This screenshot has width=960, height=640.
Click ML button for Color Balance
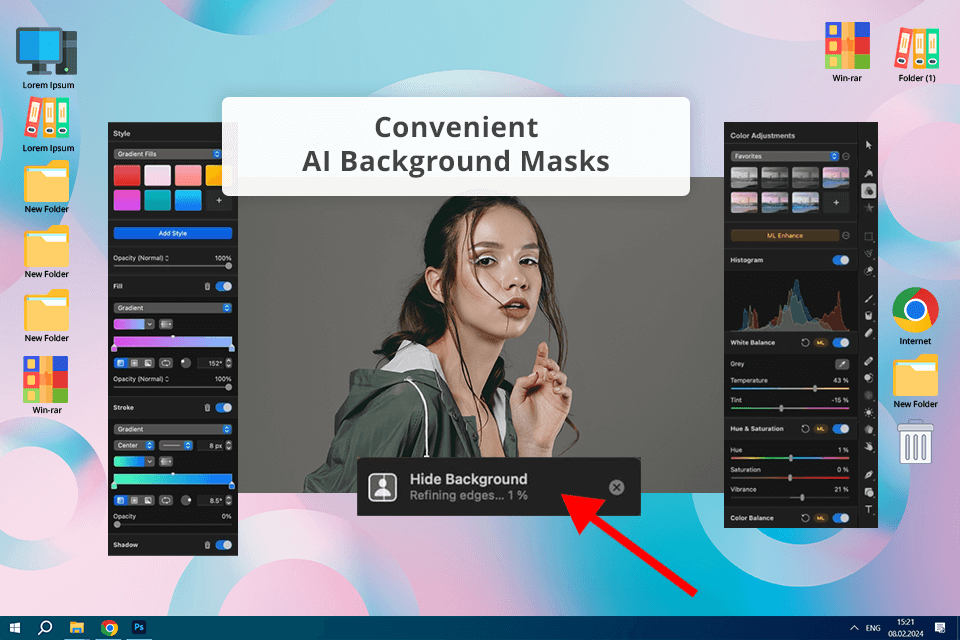click(x=821, y=518)
